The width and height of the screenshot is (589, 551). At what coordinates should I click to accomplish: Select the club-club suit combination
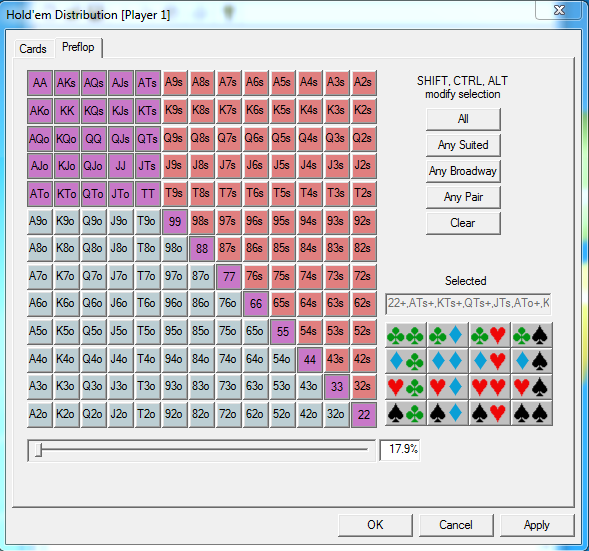click(406, 335)
